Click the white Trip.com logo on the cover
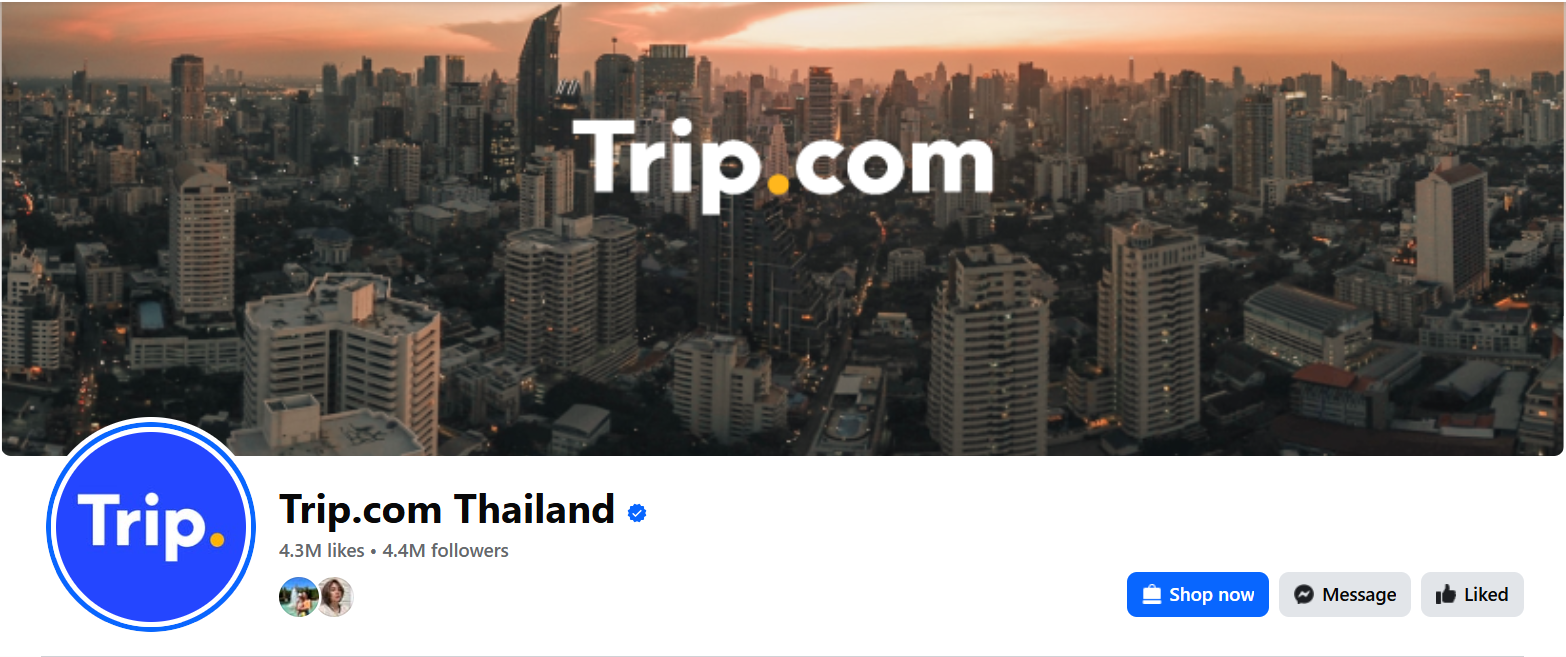The width and height of the screenshot is (1566, 657). tap(782, 162)
